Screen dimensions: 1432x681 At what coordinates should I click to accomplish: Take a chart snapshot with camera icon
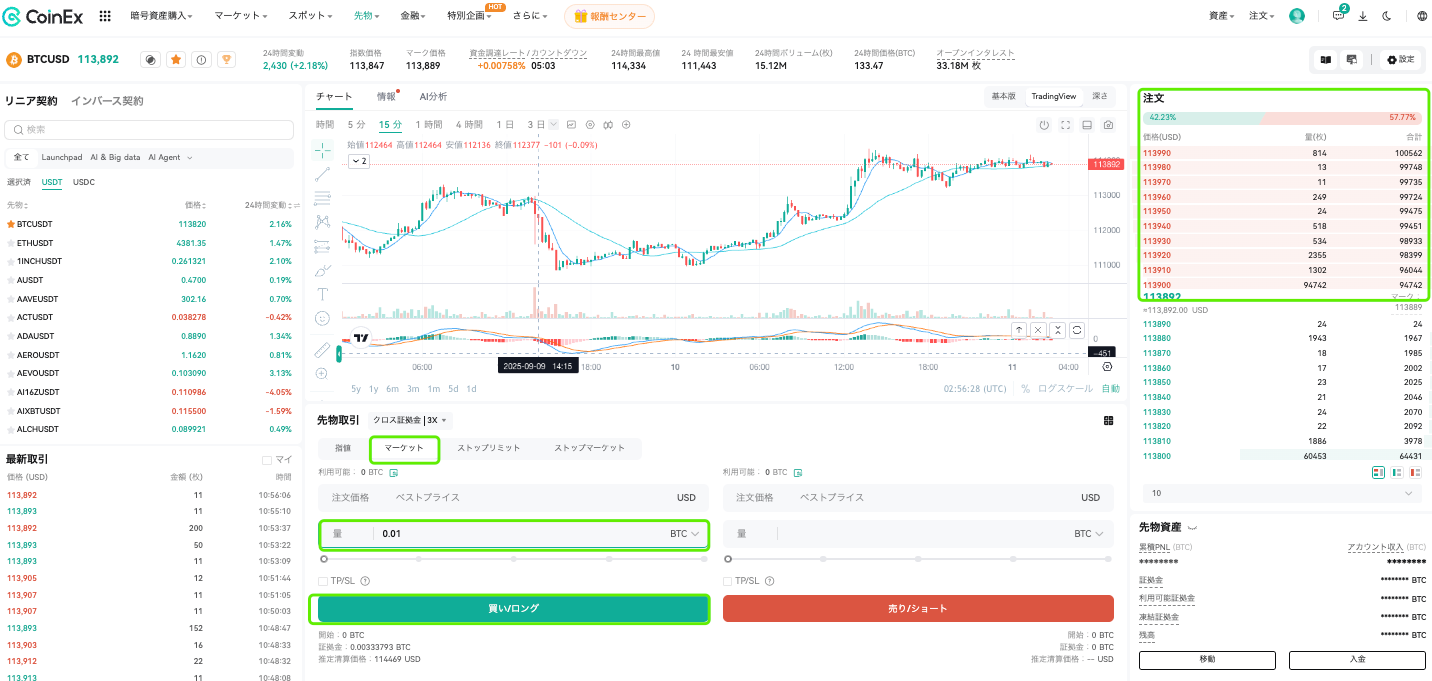(1109, 125)
